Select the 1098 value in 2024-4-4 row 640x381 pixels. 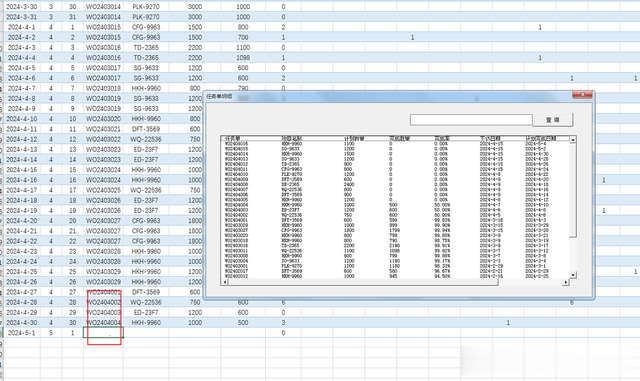pyautogui.click(x=243, y=58)
